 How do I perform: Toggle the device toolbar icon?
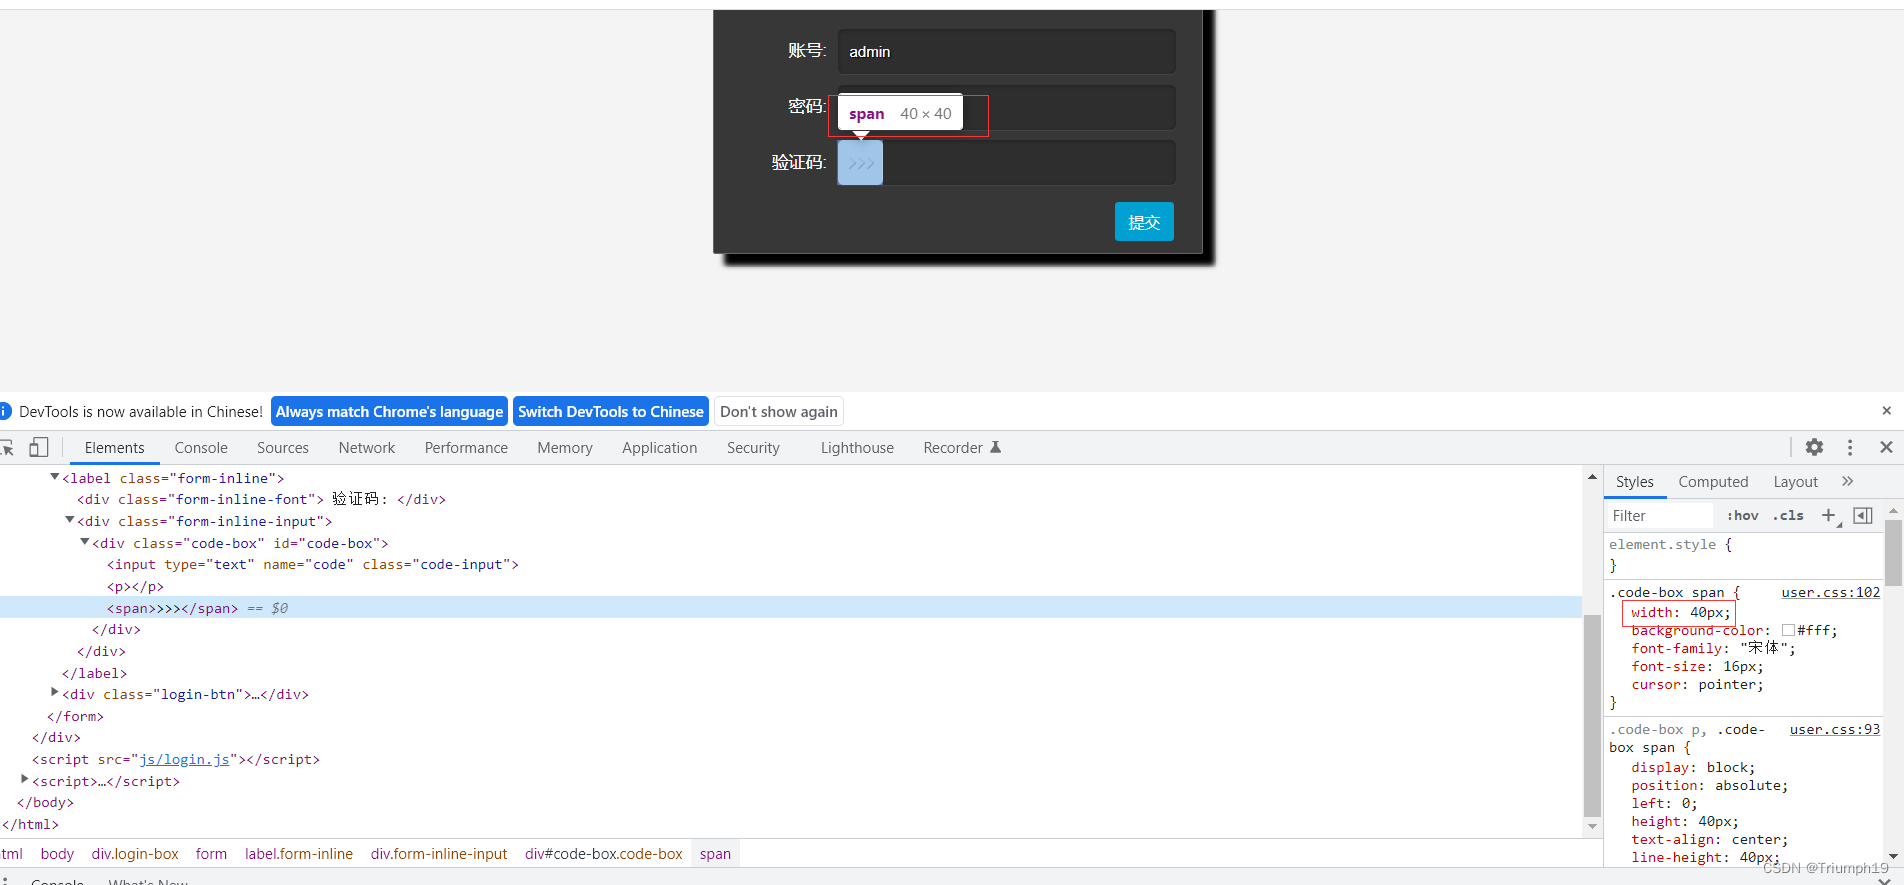point(39,447)
